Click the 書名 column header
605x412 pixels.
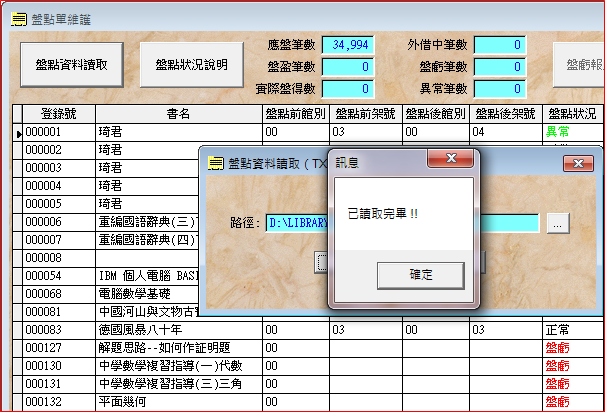click(179, 114)
